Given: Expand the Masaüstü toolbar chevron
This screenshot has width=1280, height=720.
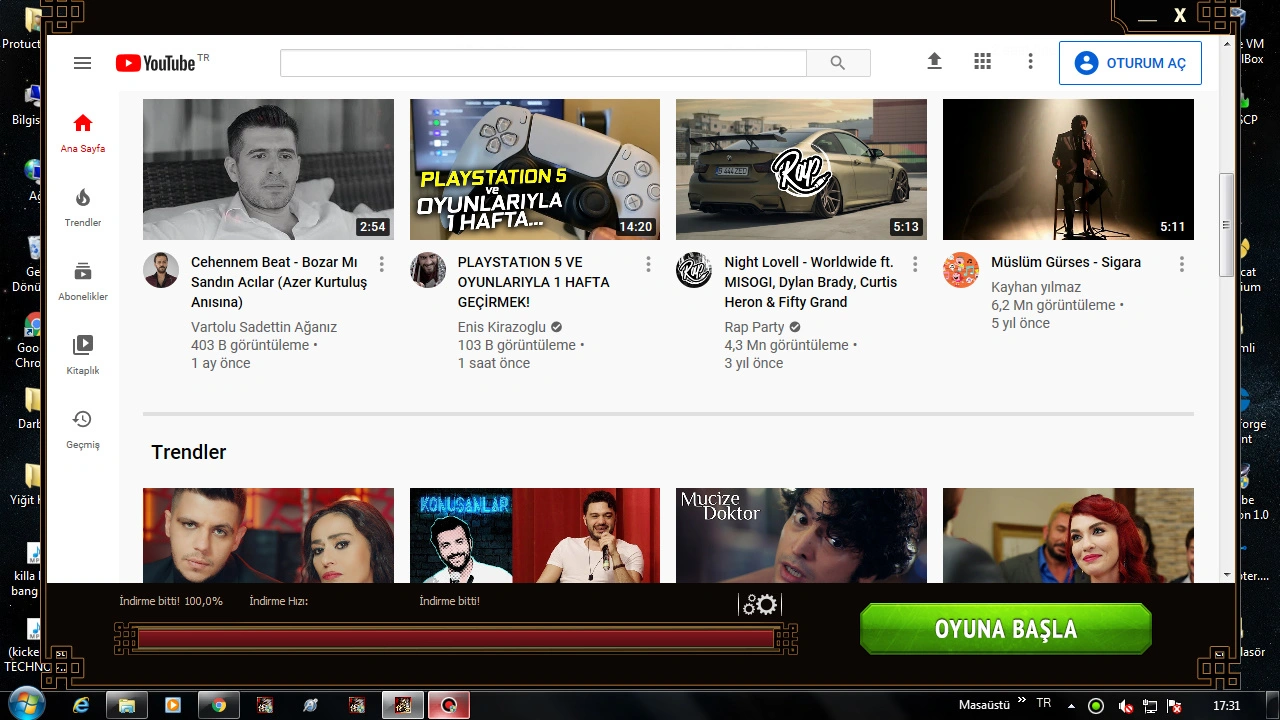Looking at the screenshot, I should tap(1022, 701).
